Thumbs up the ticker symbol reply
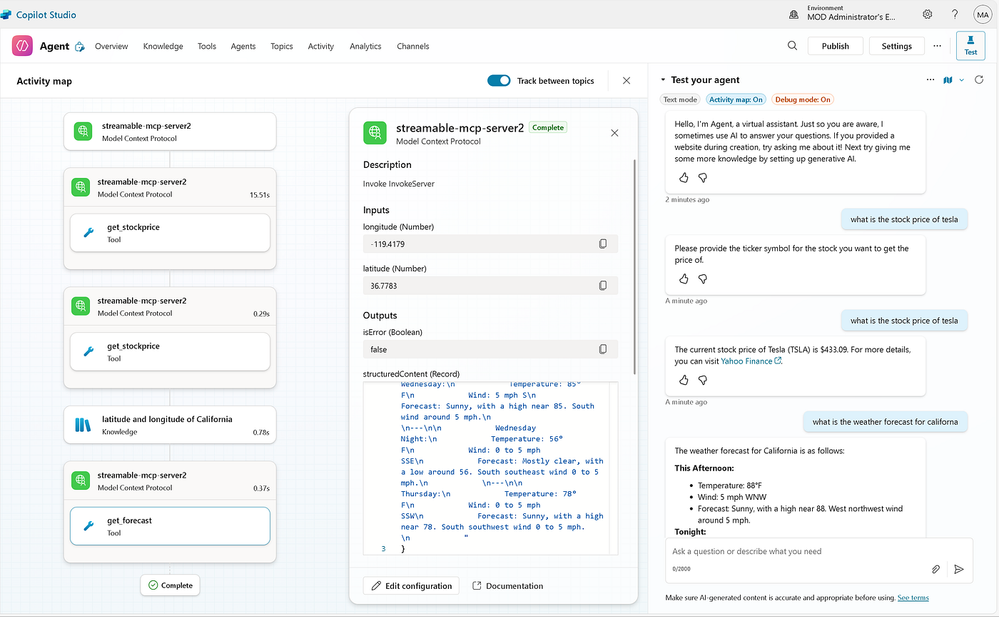This screenshot has width=999, height=617. [684, 279]
